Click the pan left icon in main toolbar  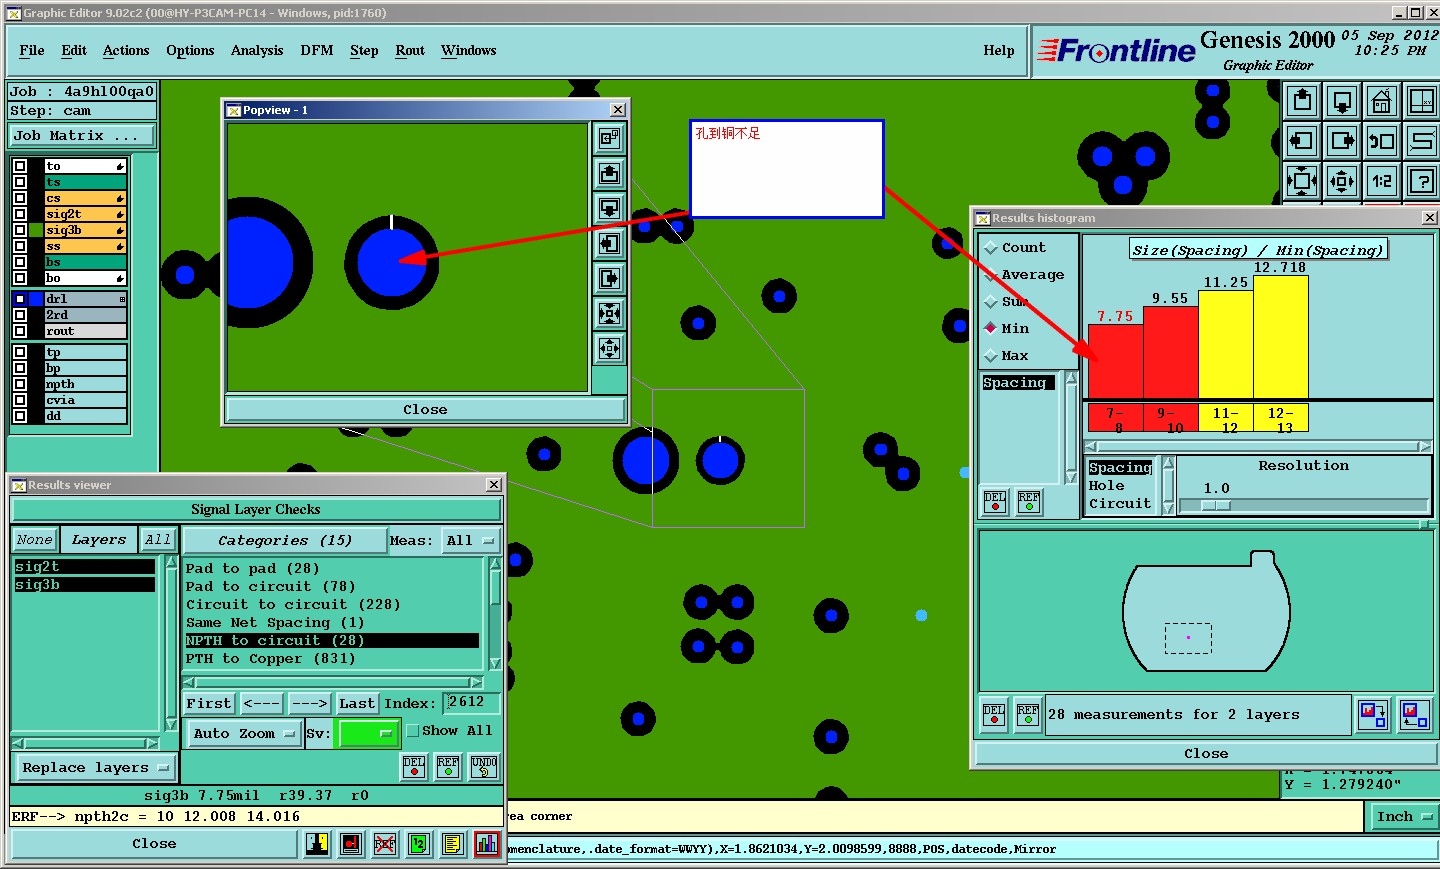[x=1302, y=141]
